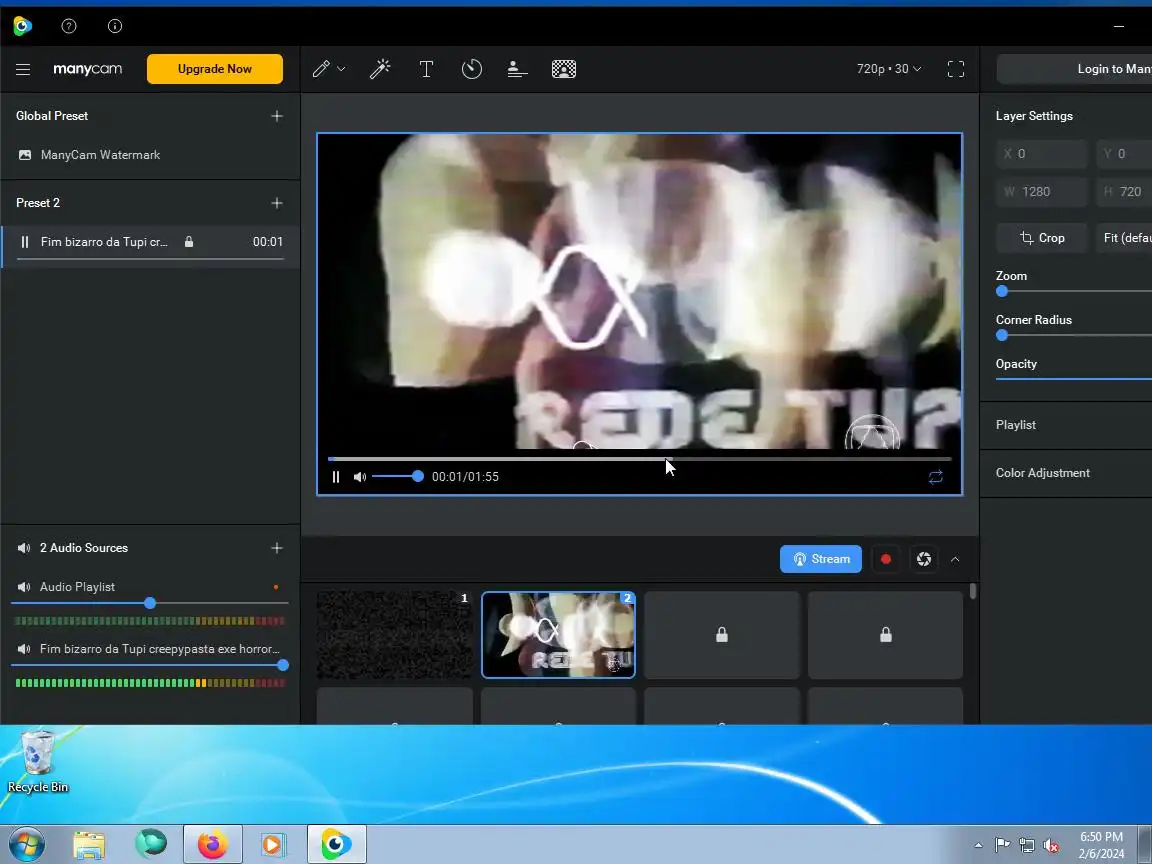Image resolution: width=1152 pixels, height=864 pixels.
Task: Open File Explorer from taskbar
Action: [89, 845]
